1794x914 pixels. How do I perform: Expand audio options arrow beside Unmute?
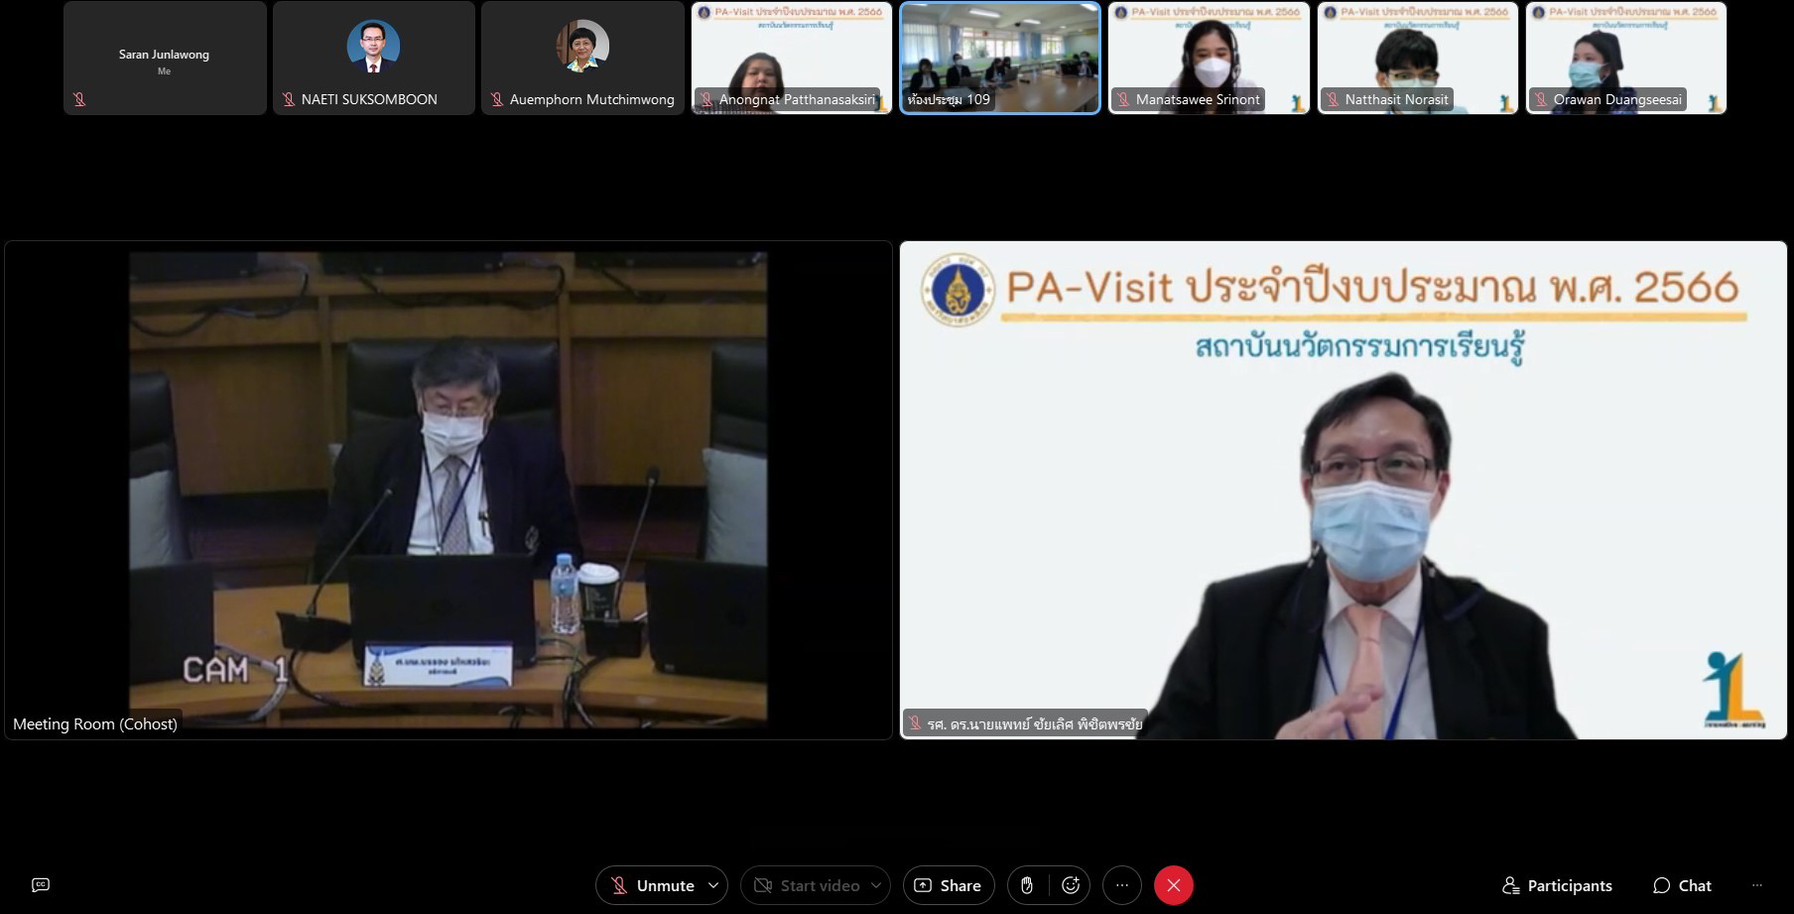(713, 885)
